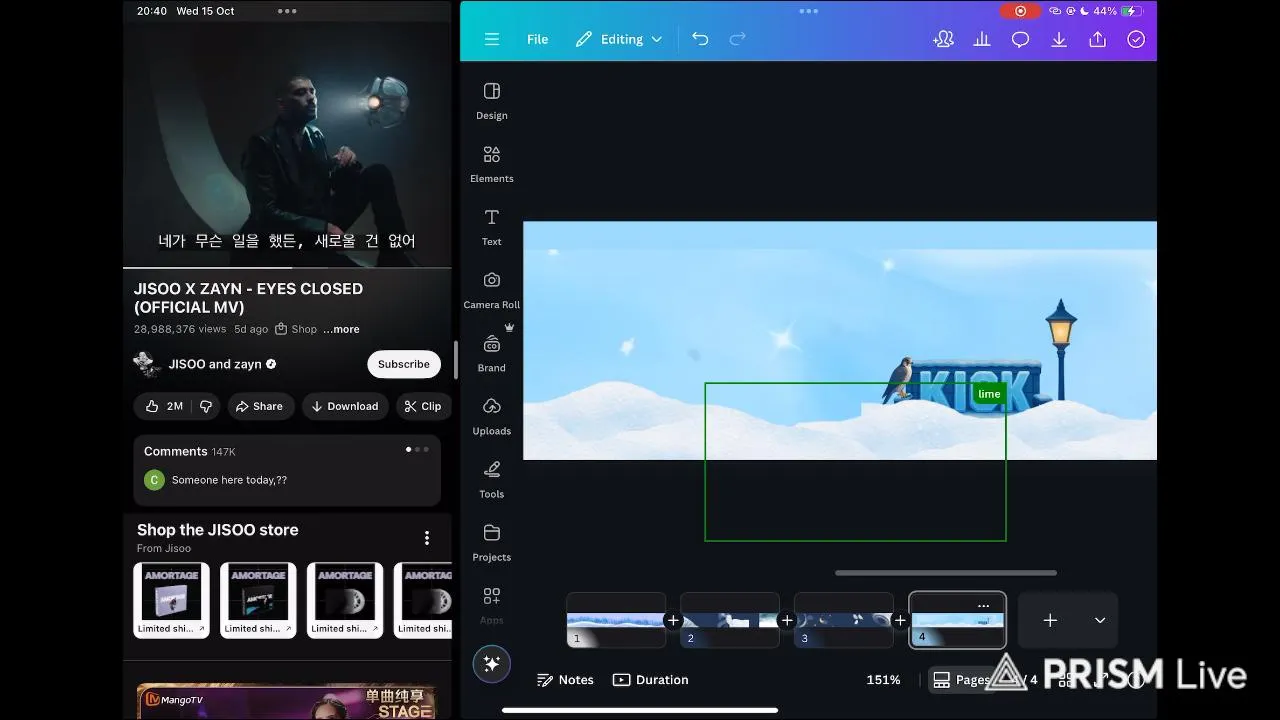Download the YouTube video

click(344, 406)
